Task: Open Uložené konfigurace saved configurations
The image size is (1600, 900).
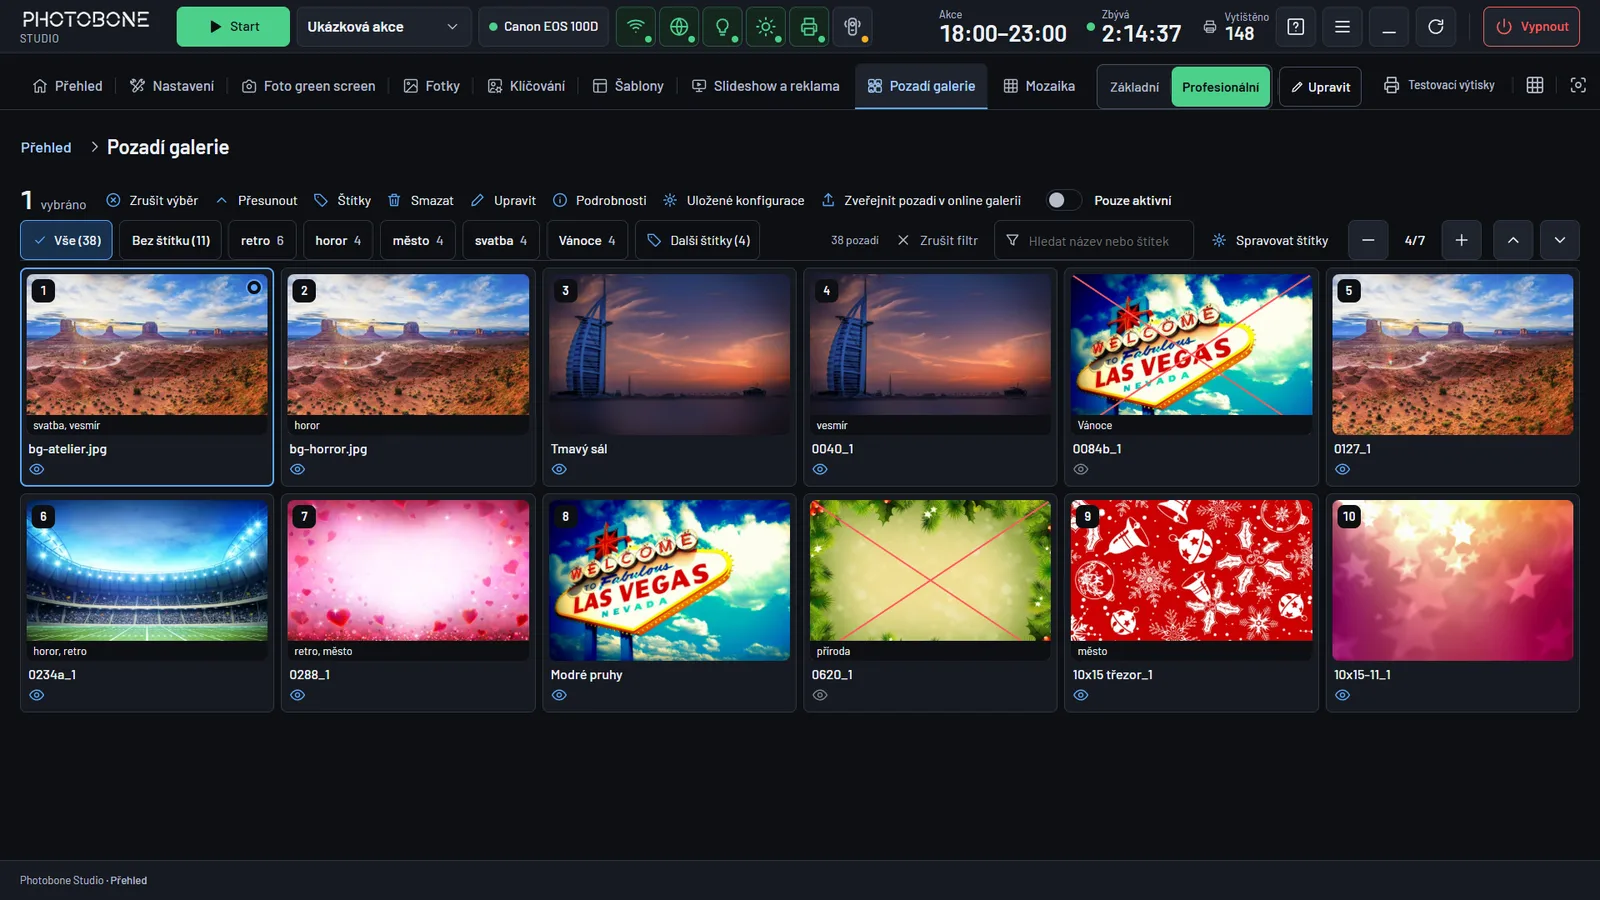Action: point(734,200)
